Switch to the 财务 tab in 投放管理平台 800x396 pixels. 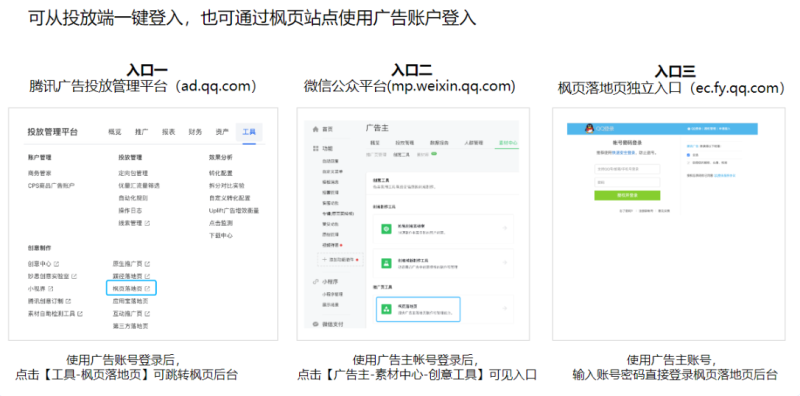point(195,132)
